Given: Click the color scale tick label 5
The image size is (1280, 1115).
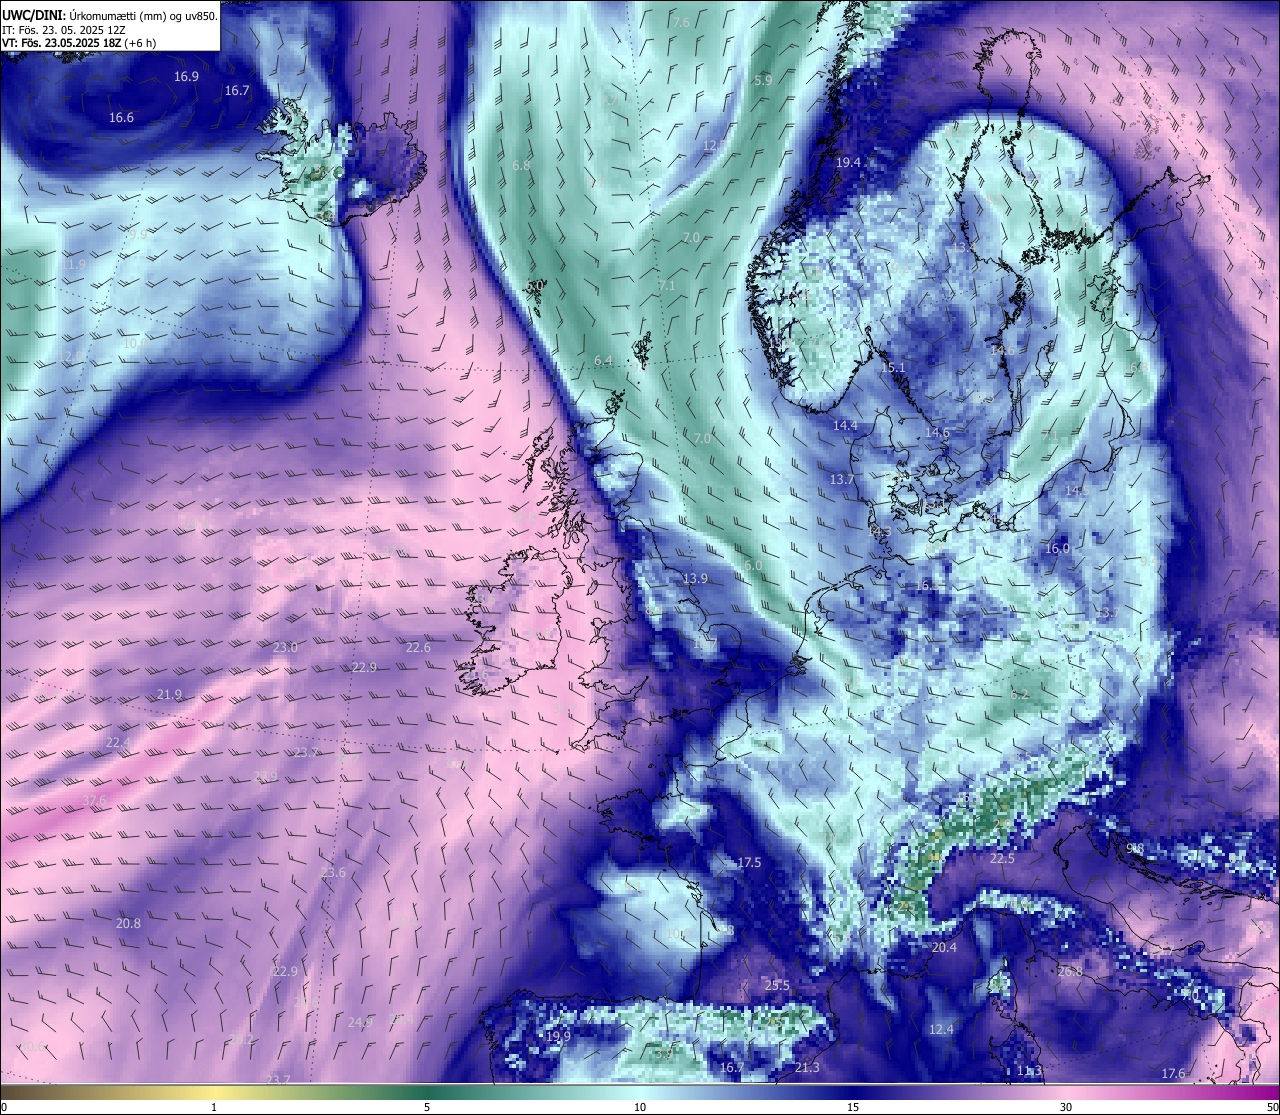Looking at the screenshot, I should click(x=427, y=1107).
